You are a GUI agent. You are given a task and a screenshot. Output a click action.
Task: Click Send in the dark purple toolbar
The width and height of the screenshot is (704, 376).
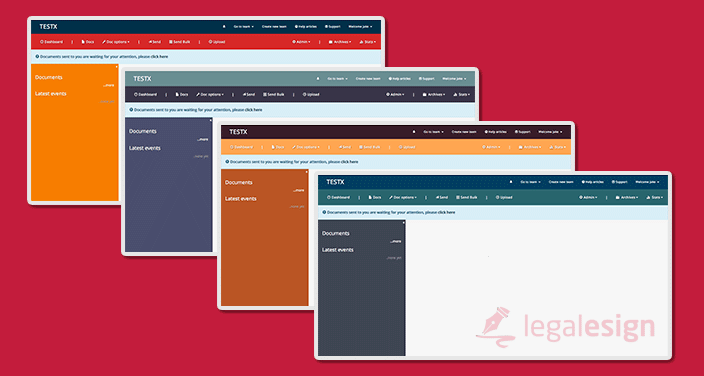coord(249,94)
